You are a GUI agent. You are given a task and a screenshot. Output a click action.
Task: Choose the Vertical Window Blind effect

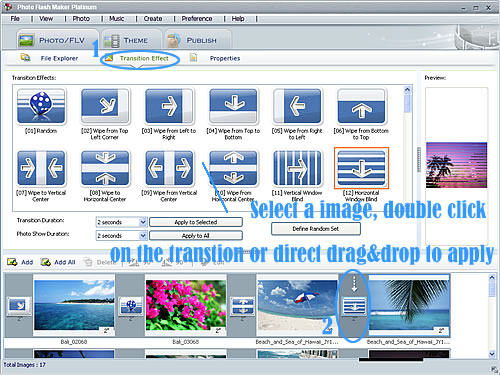(x=297, y=168)
